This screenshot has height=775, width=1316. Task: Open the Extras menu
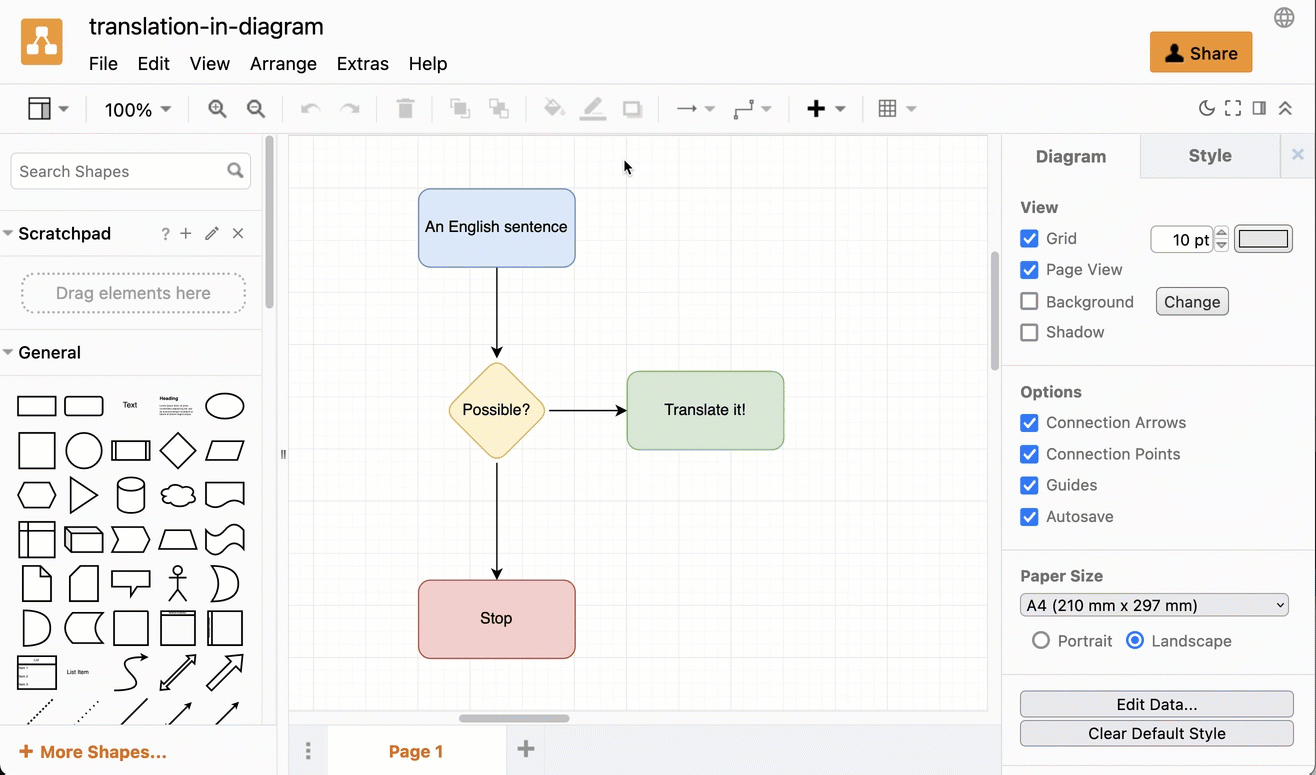pos(362,63)
